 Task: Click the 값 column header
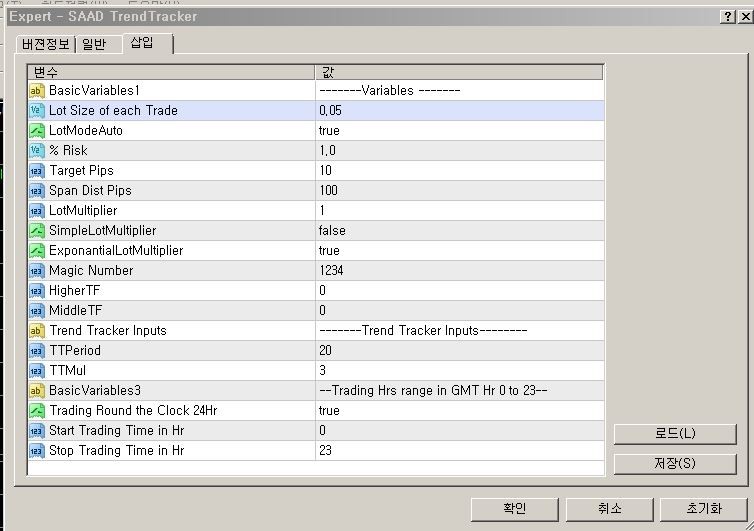(x=459, y=73)
